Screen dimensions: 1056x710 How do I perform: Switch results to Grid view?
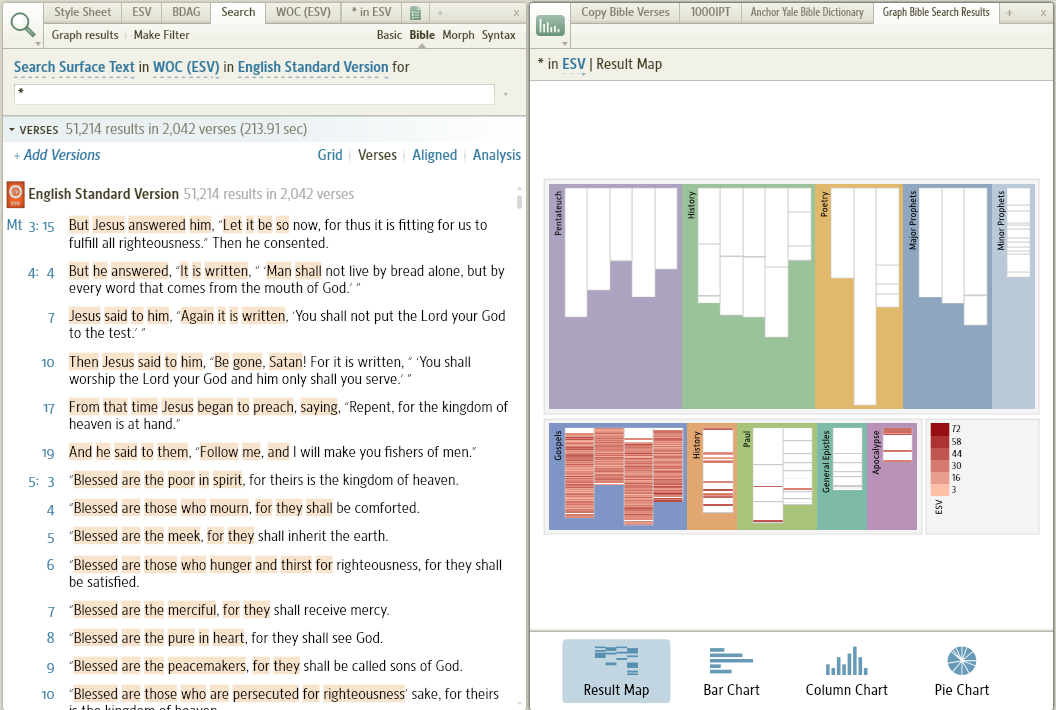click(330, 155)
